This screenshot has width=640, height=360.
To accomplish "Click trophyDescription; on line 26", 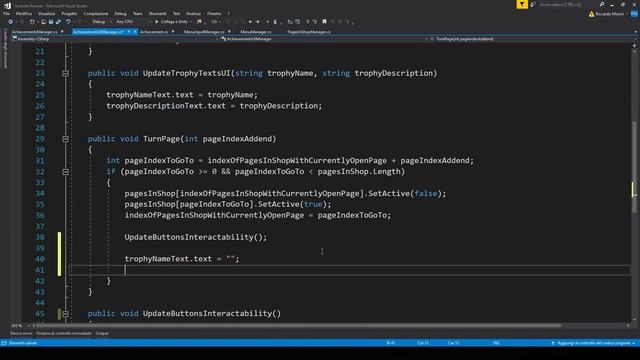I will 280,106.
